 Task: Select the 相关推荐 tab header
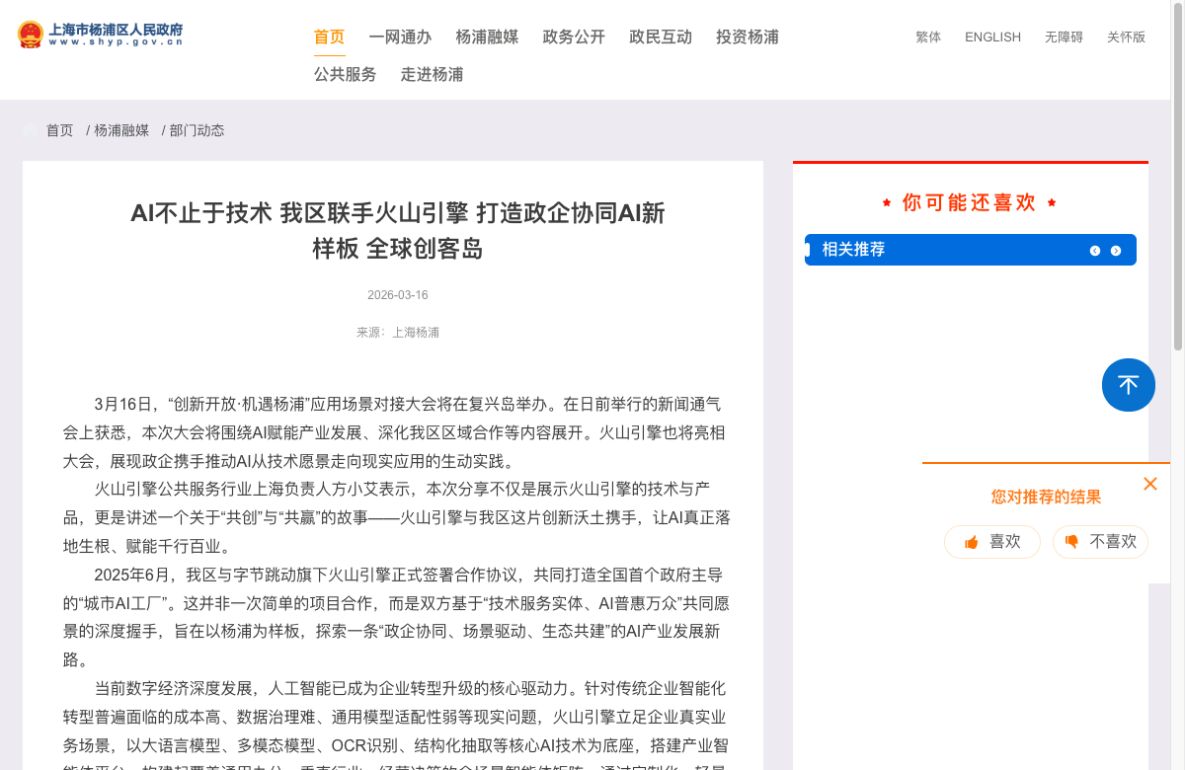[853, 249]
